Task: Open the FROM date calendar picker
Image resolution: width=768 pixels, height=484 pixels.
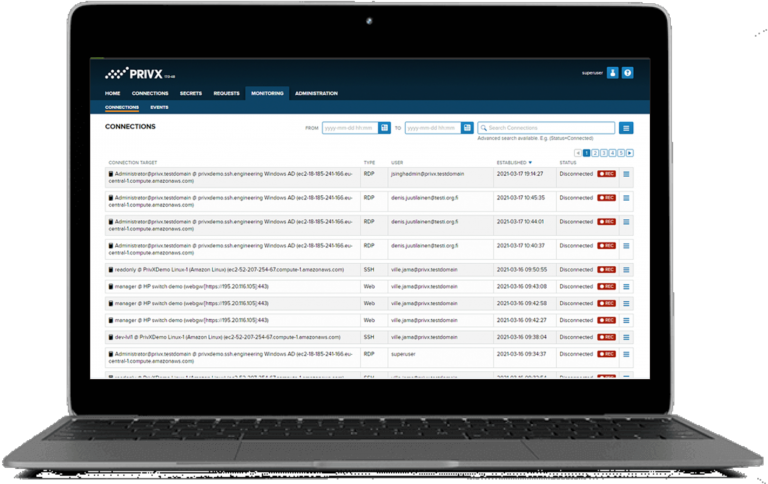Action: (x=384, y=128)
